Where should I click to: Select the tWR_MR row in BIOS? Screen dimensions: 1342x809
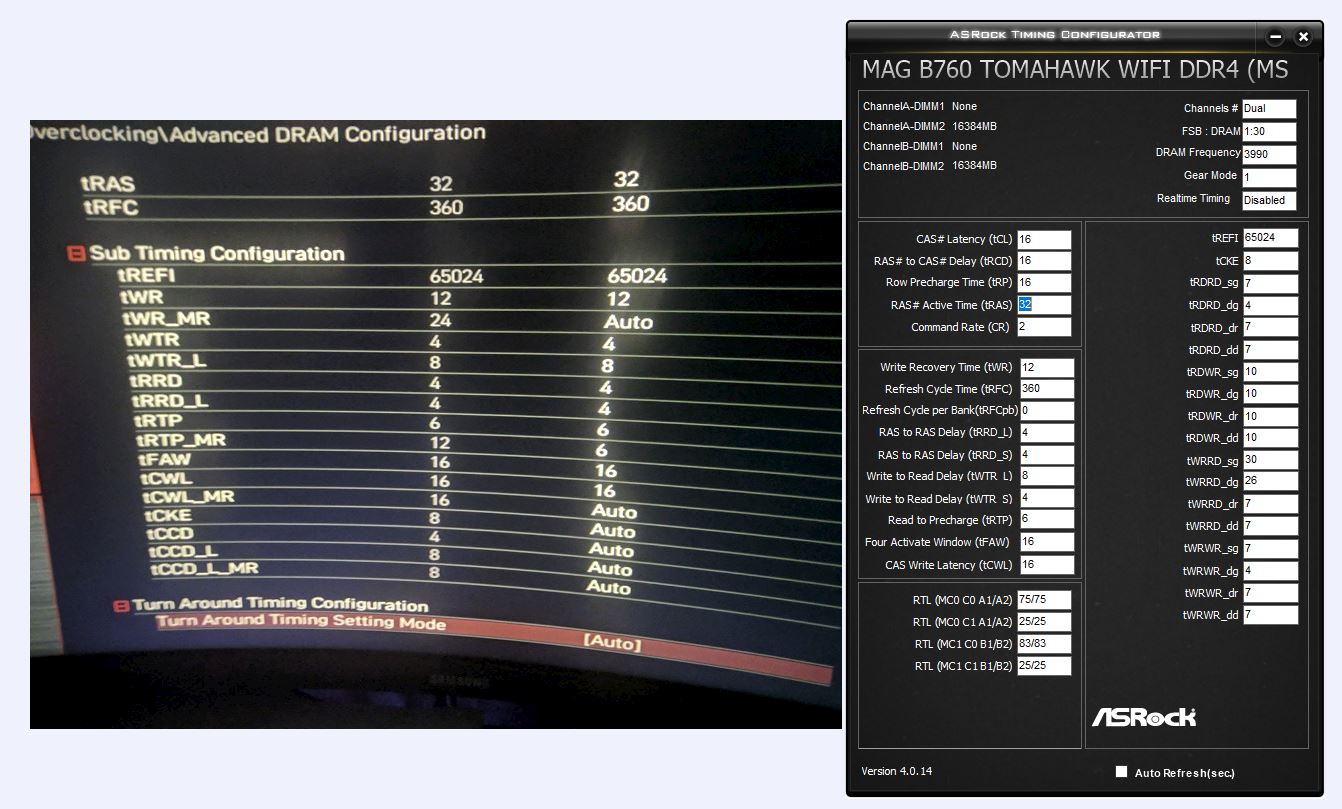480,320
